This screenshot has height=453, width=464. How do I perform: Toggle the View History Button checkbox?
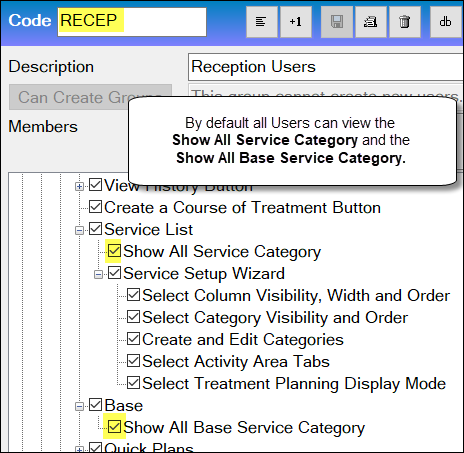pos(95,185)
